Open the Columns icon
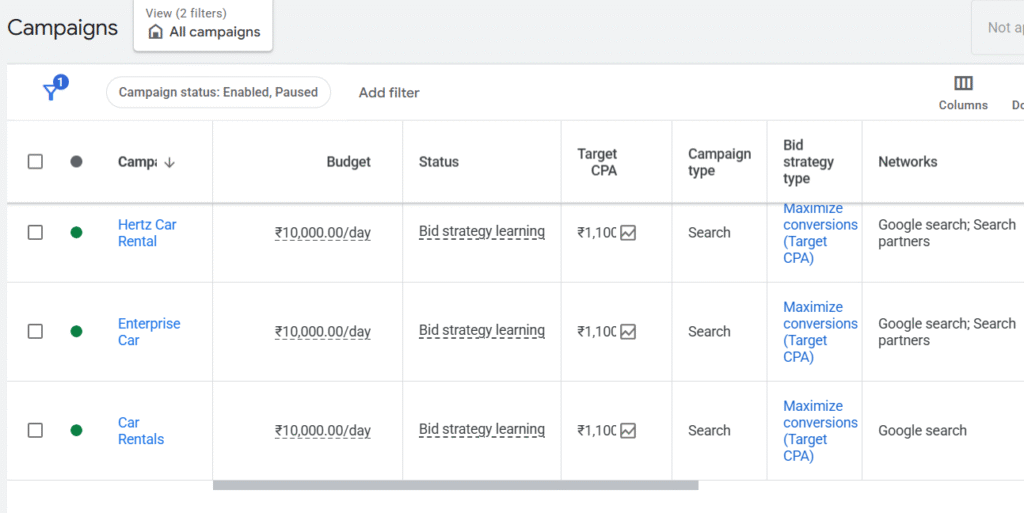Screen dimensions: 1024x513 click(x=963, y=84)
